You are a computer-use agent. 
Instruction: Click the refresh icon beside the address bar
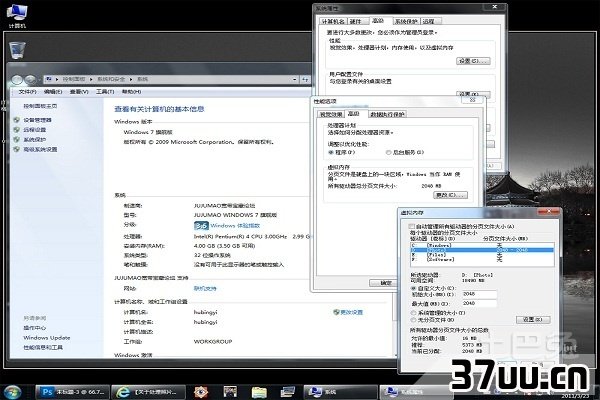(x=305, y=79)
